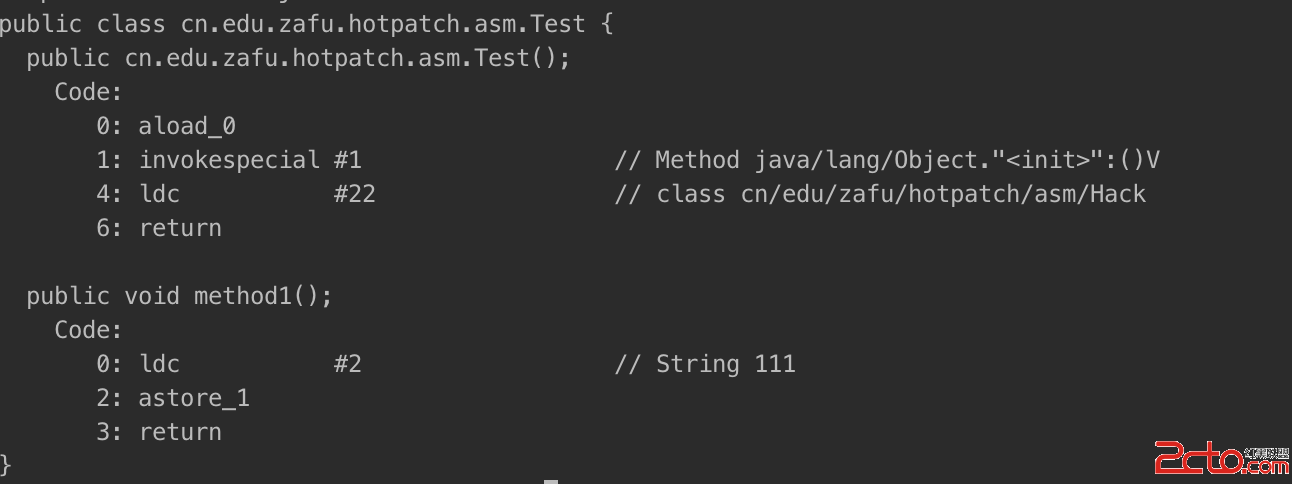
Task: Click the "Code:" label under the constructor
Action: coord(88,92)
